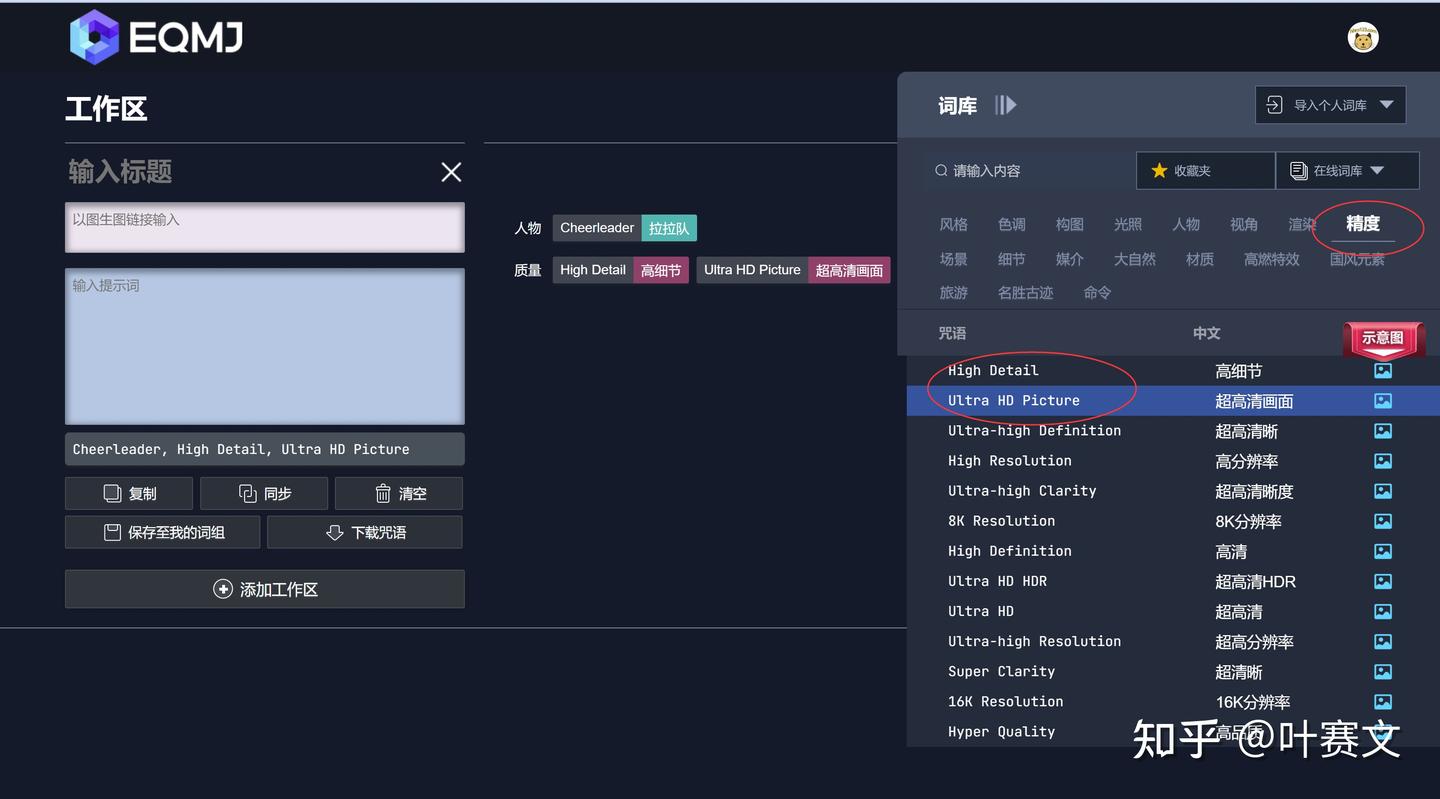Select the High Definition row
This screenshot has height=799, width=1440.
pyautogui.click(x=1173, y=551)
